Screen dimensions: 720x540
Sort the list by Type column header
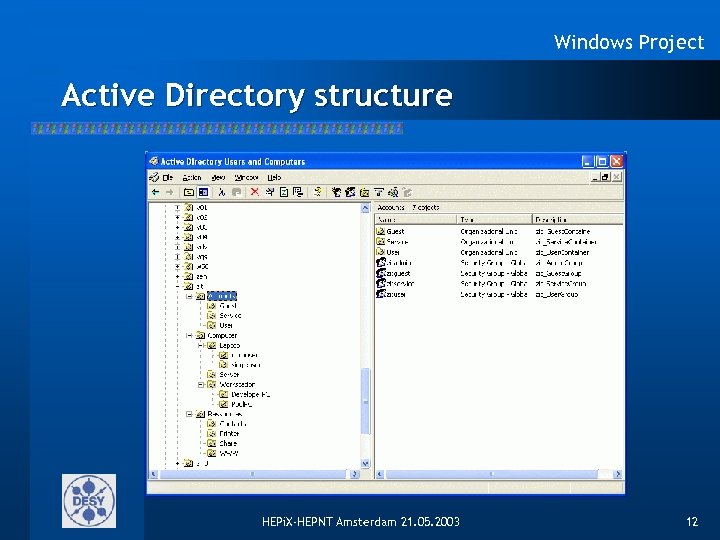[495, 219]
